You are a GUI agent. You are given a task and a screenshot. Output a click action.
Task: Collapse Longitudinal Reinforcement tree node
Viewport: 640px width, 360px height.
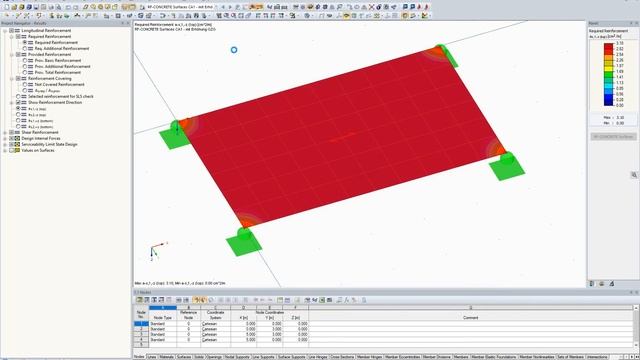click(x=5, y=31)
